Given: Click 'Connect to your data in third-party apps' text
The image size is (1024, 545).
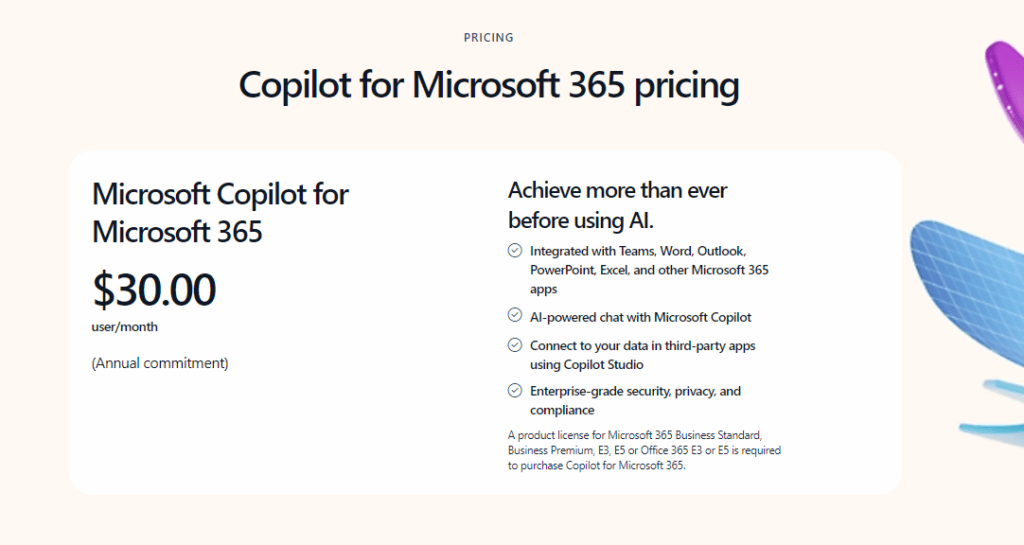Looking at the screenshot, I should 642,346.
